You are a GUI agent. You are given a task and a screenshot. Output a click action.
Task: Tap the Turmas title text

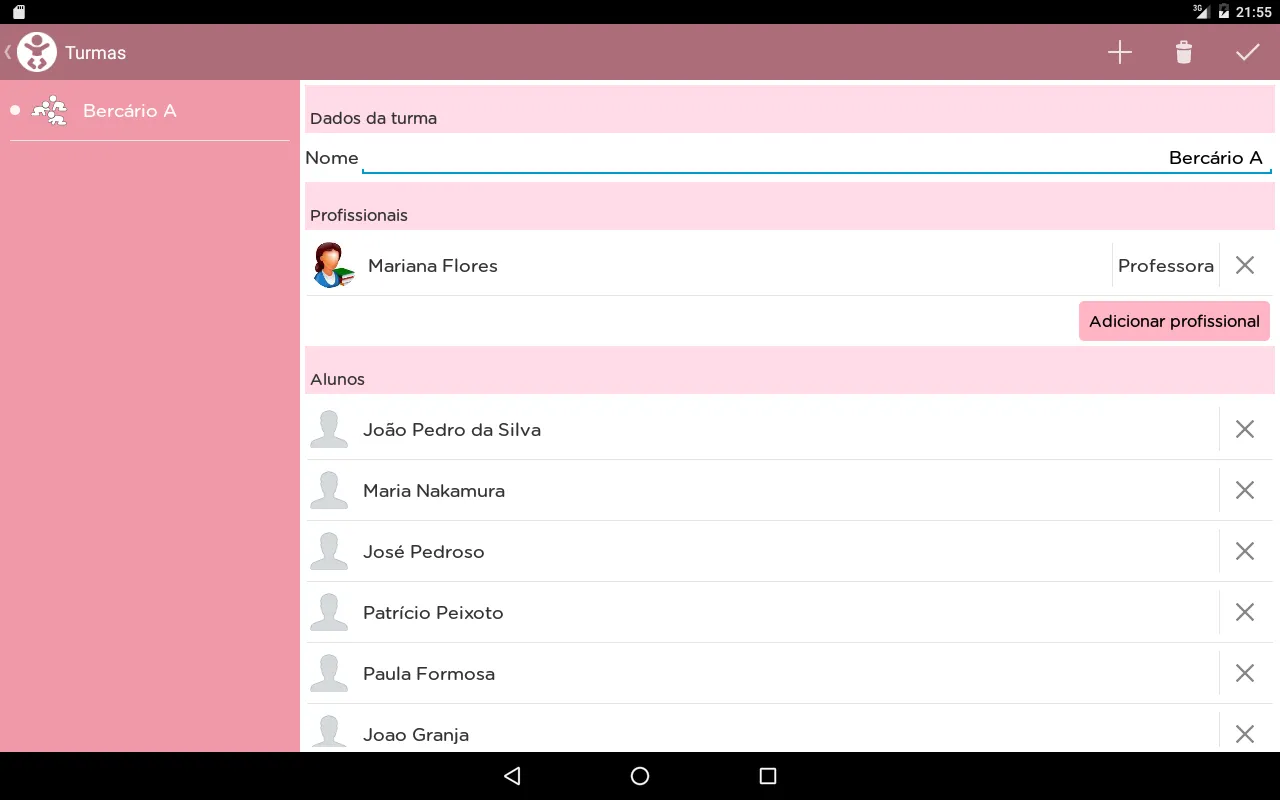point(96,53)
